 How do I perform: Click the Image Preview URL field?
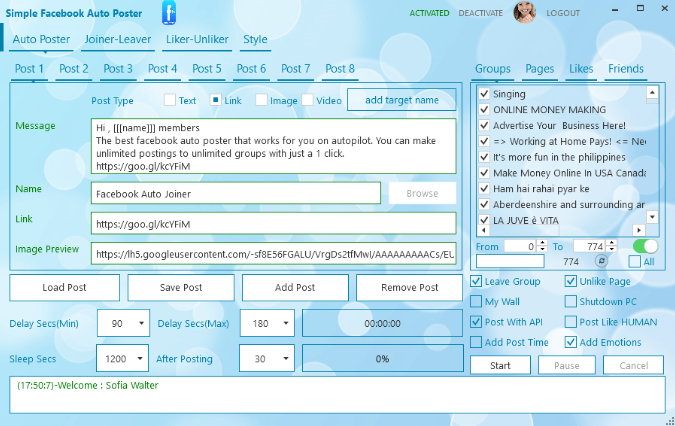tap(273, 253)
